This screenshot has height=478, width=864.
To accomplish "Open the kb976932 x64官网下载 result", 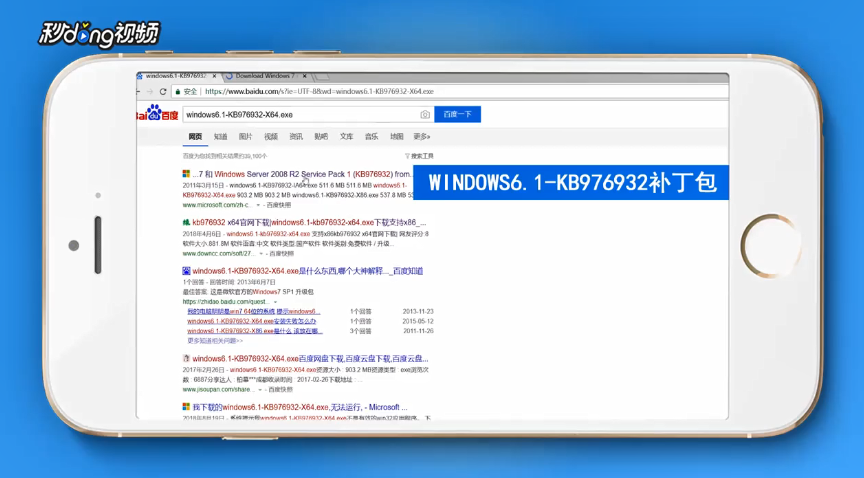I will pyautogui.click(x=309, y=223).
